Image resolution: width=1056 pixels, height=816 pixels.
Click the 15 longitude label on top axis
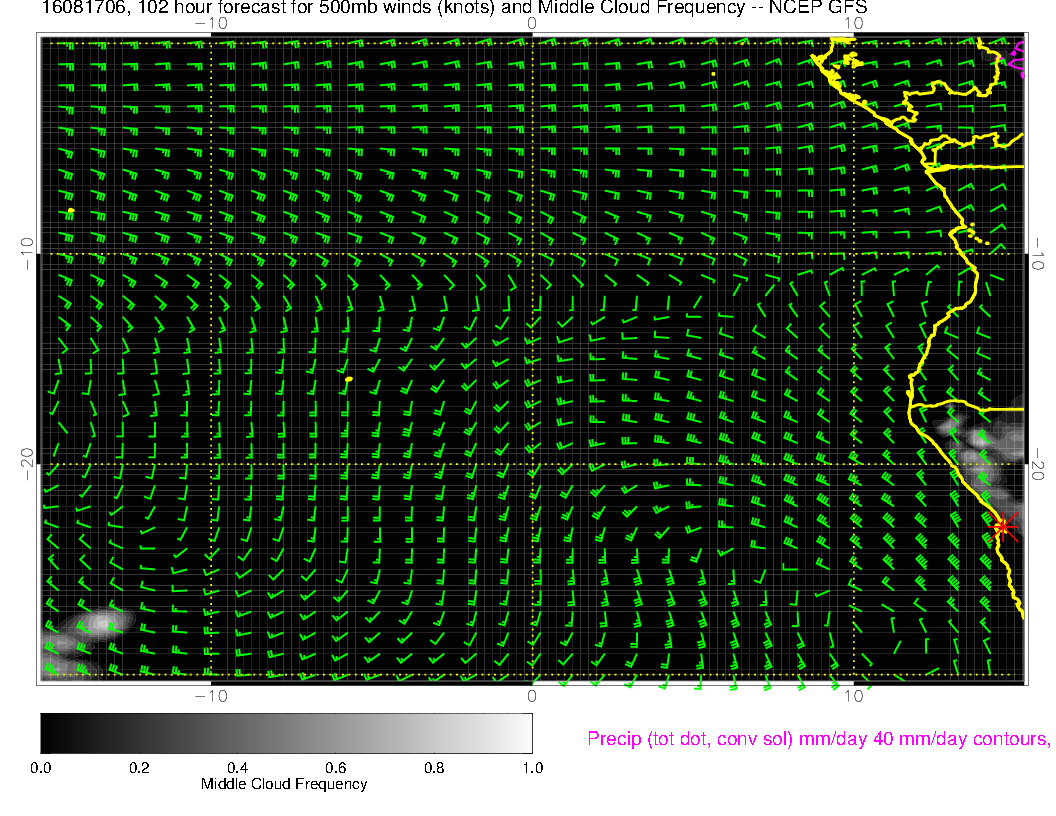point(853,22)
